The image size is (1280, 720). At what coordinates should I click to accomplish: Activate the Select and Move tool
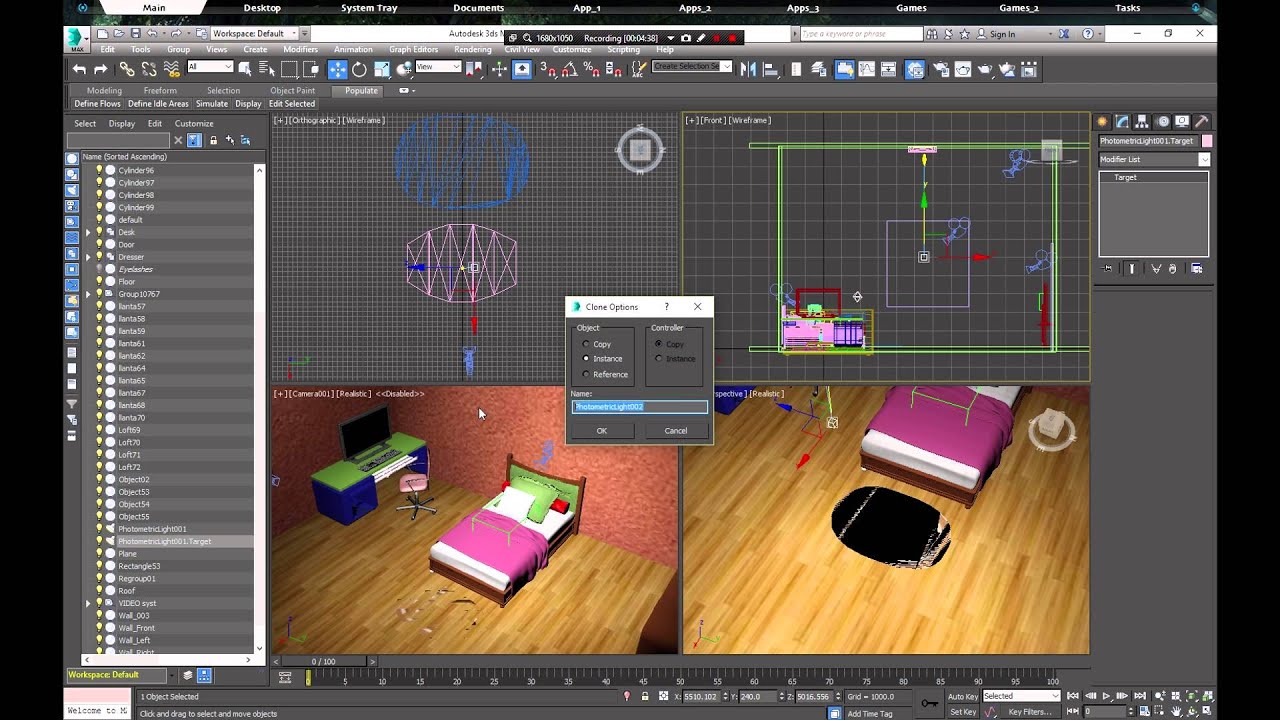pyautogui.click(x=337, y=69)
